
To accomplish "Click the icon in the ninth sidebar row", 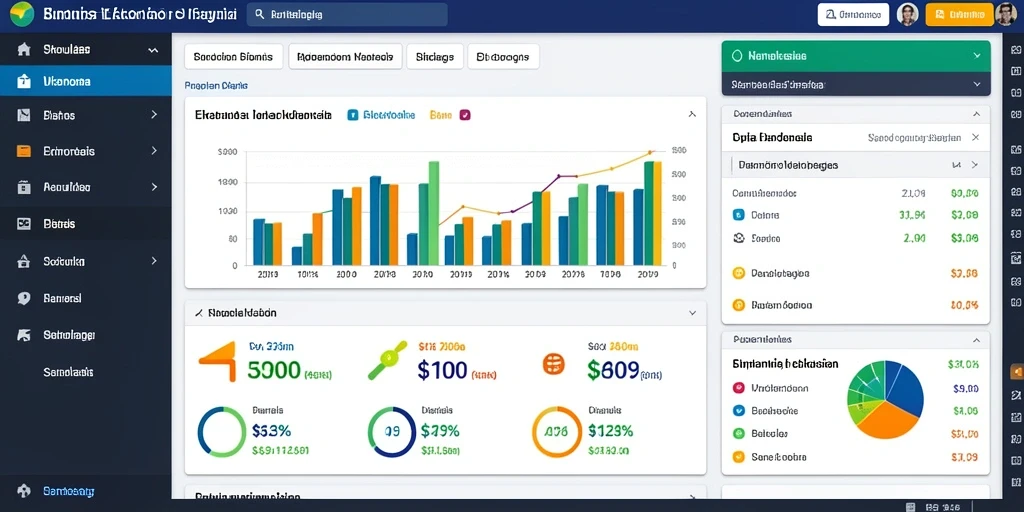I will click(x=24, y=336).
